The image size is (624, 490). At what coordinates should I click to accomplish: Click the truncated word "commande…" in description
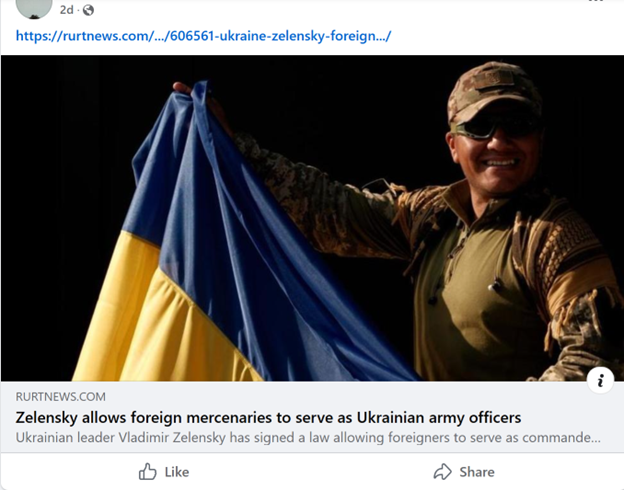pos(561,437)
